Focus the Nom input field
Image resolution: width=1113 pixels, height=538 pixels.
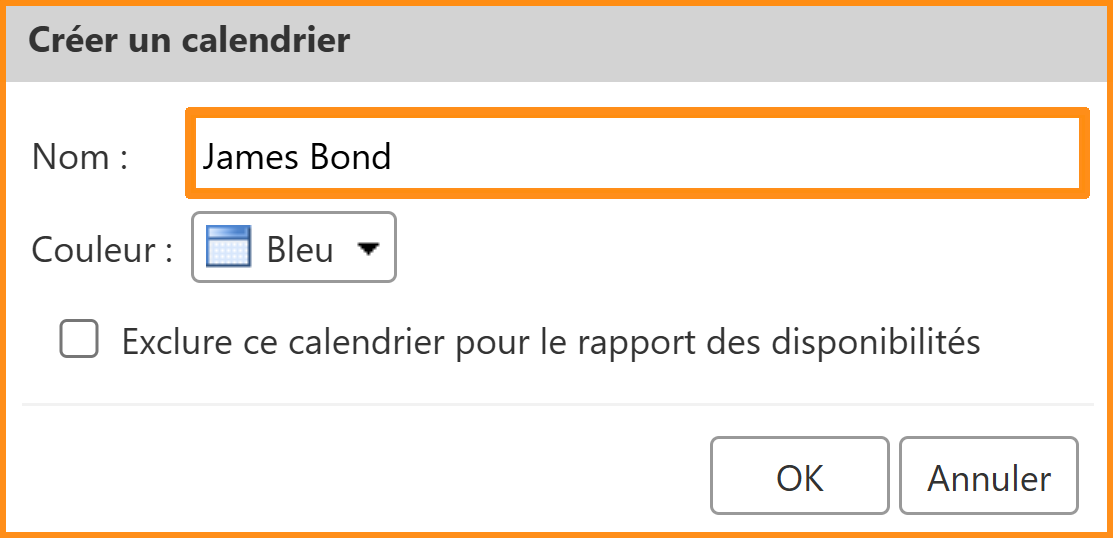[x=632, y=153]
